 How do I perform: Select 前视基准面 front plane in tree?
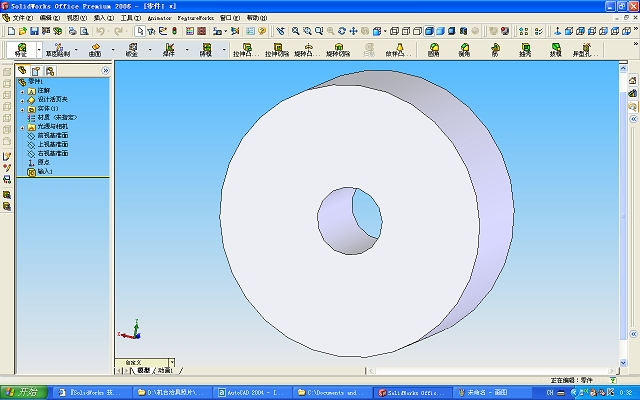point(53,136)
